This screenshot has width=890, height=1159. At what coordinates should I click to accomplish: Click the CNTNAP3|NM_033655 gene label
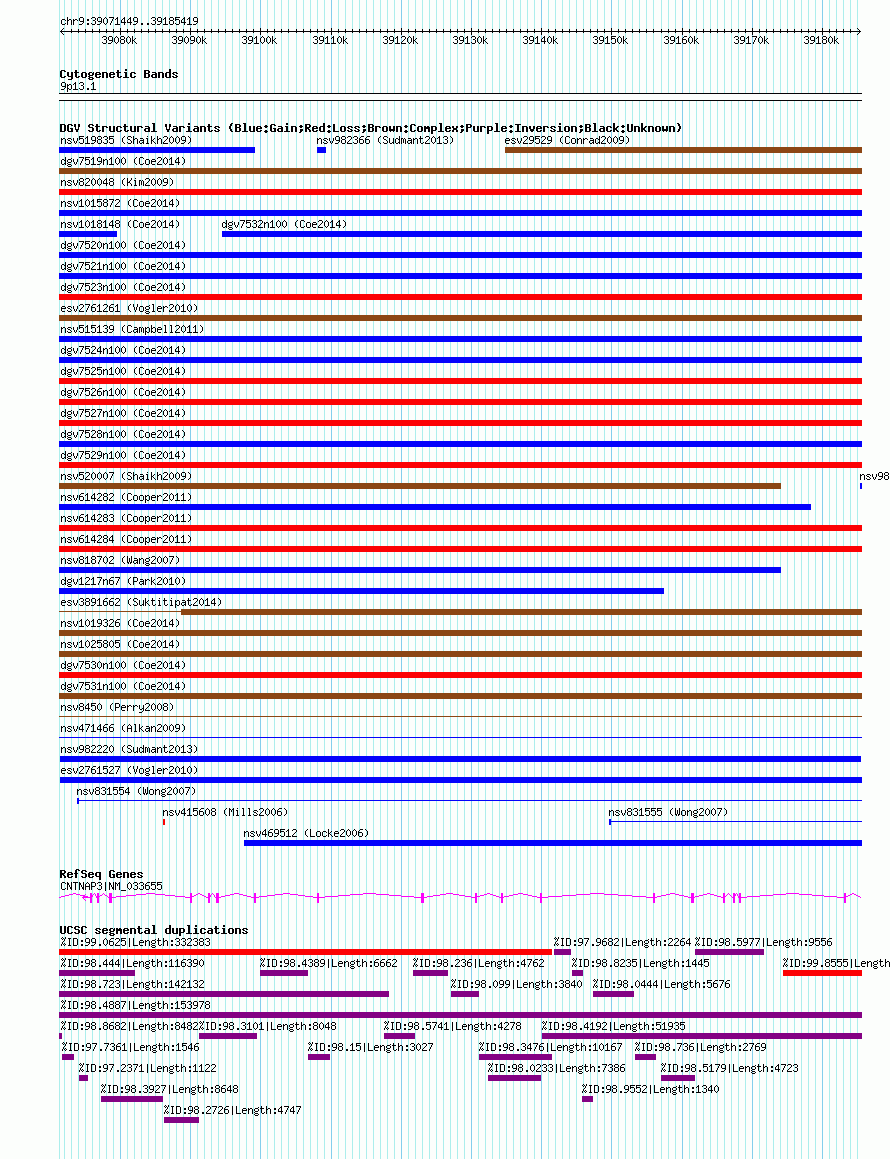111,886
